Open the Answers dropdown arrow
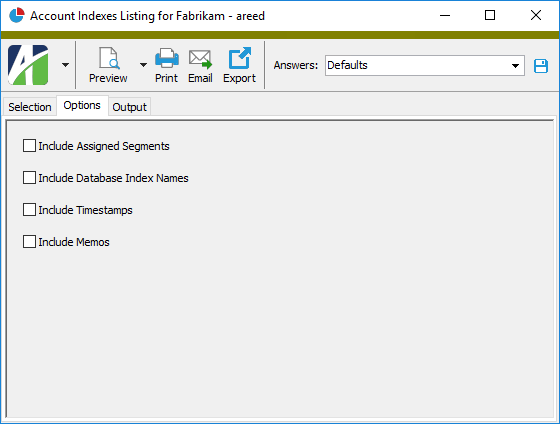 click(515, 66)
